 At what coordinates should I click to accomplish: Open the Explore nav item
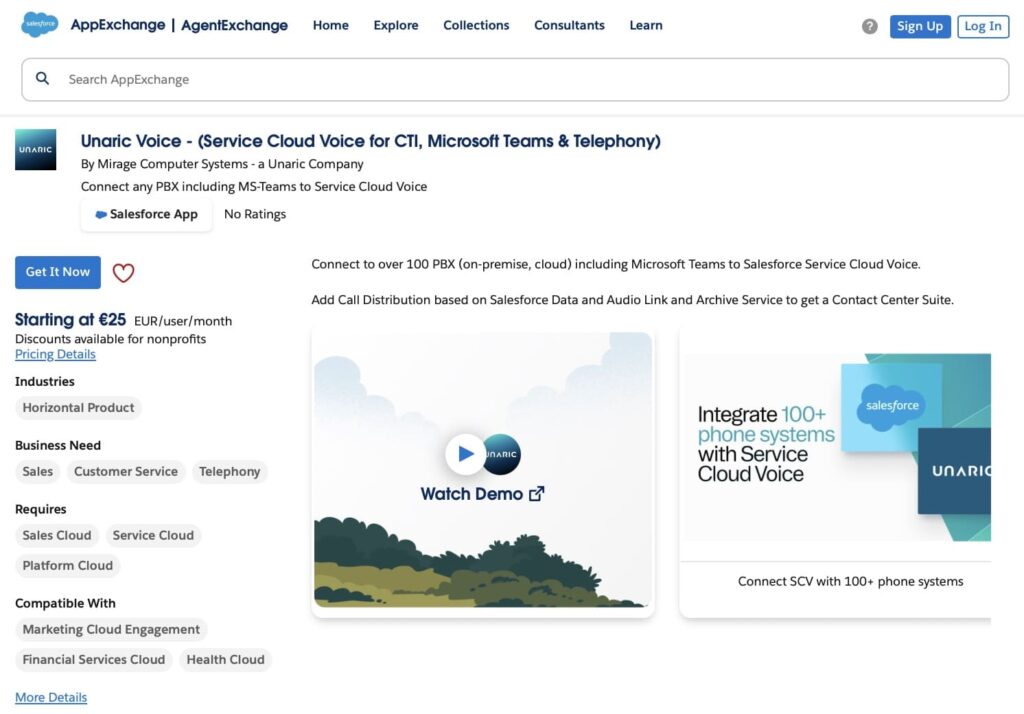(396, 25)
